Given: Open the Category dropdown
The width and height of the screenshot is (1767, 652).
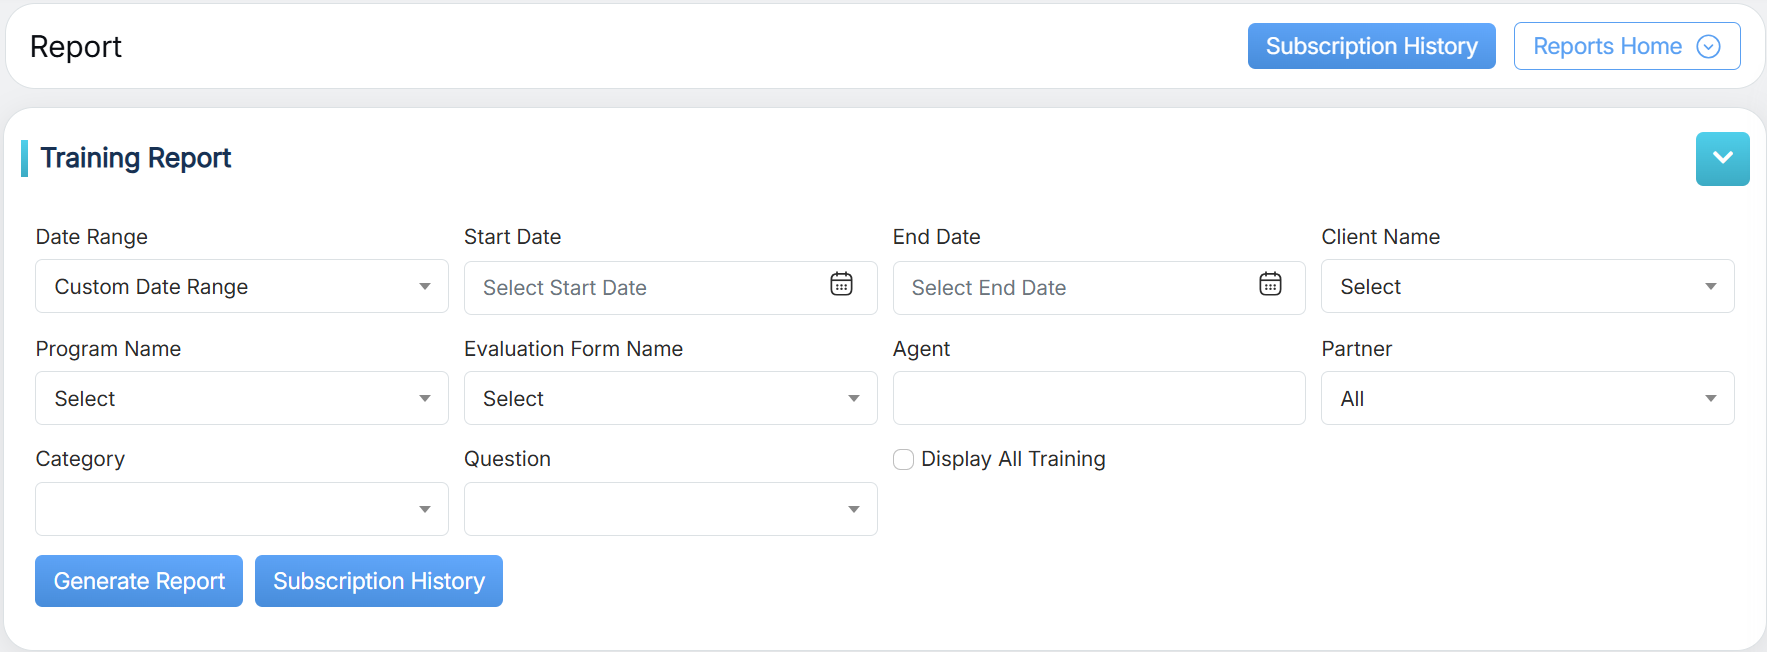Looking at the screenshot, I should (241, 510).
